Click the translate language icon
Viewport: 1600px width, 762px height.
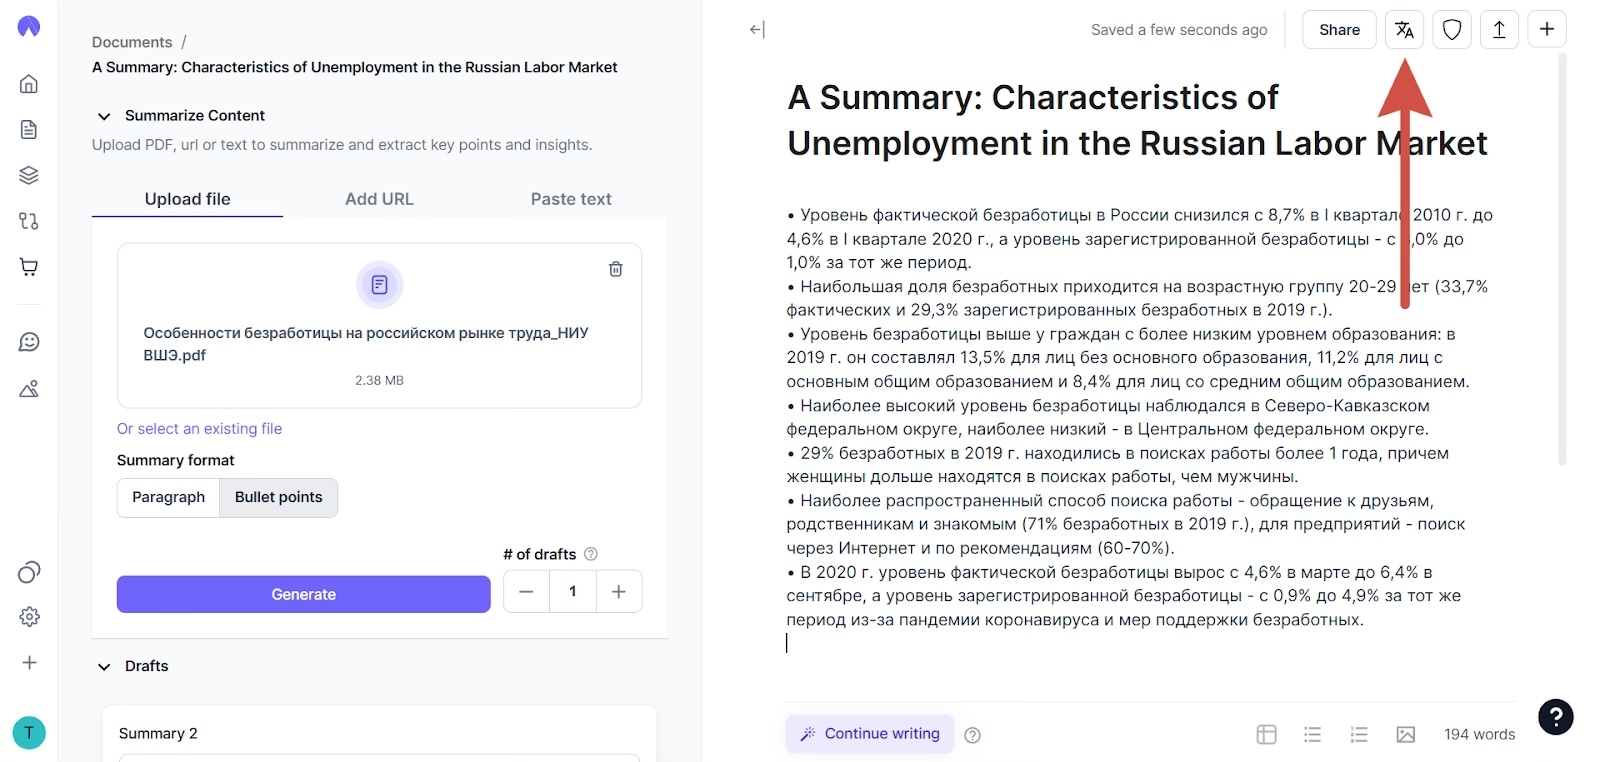pyautogui.click(x=1404, y=30)
